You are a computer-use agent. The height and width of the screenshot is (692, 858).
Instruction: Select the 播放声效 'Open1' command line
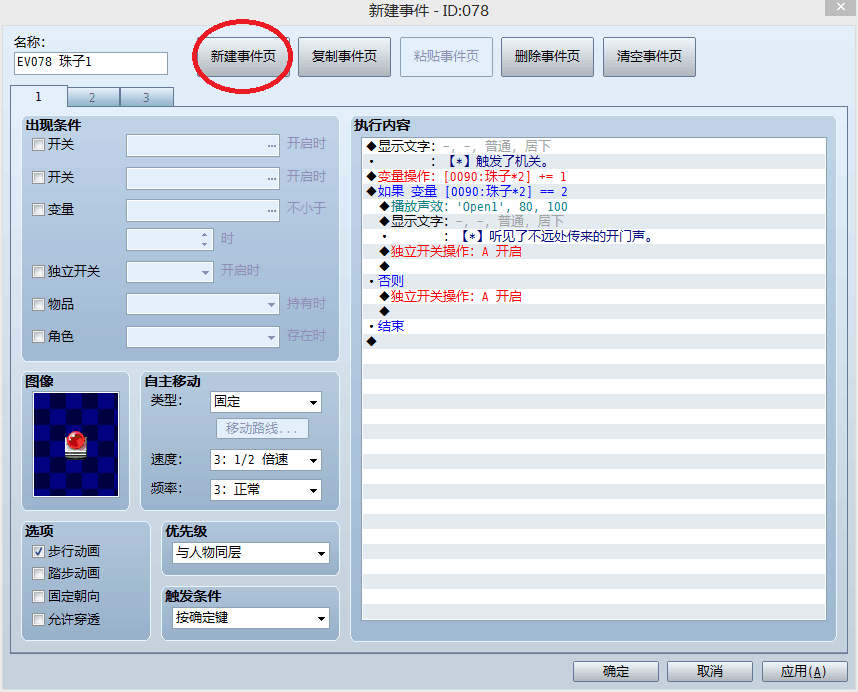click(594, 206)
